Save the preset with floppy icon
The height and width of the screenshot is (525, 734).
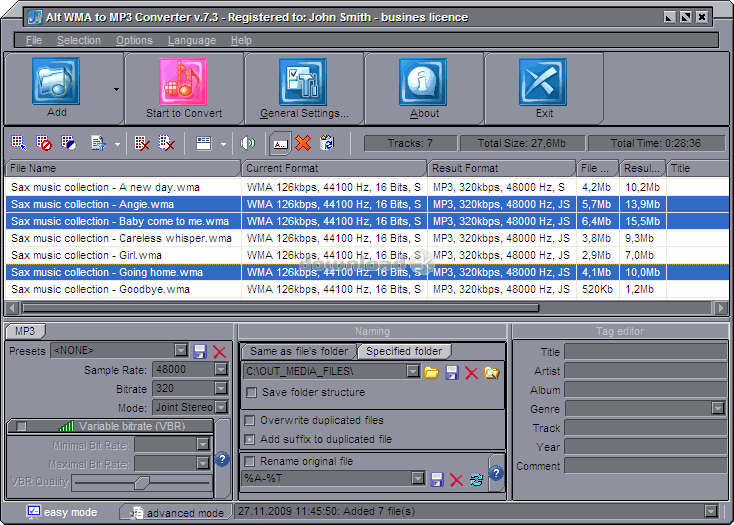[x=200, y=351]
